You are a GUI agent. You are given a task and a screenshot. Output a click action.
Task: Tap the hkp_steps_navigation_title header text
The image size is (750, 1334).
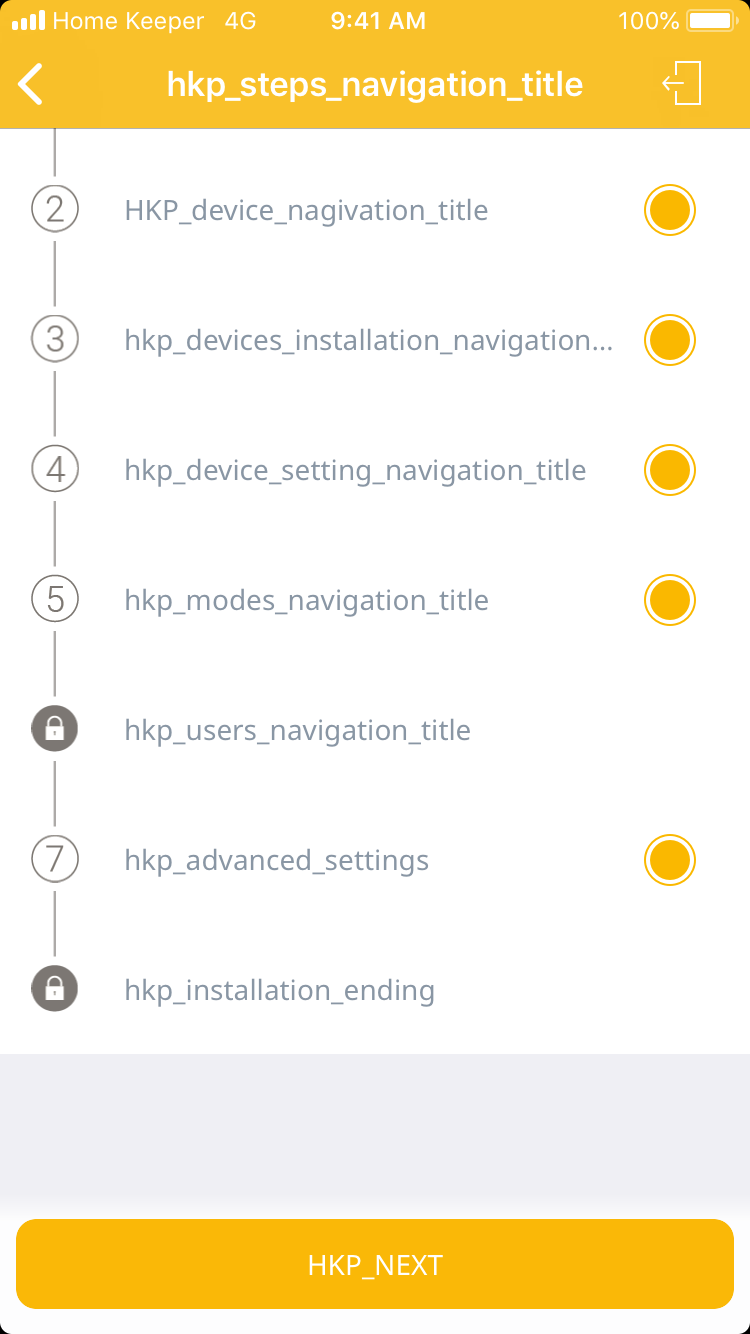(x=375, y=85)
